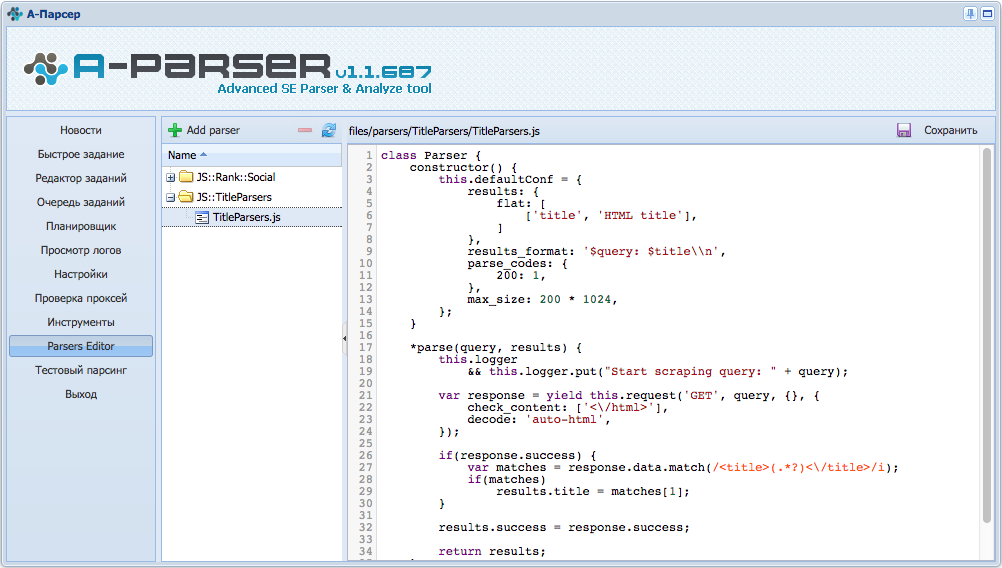
Task: Click the Add parser button label
Action: [x=213, y=130]
